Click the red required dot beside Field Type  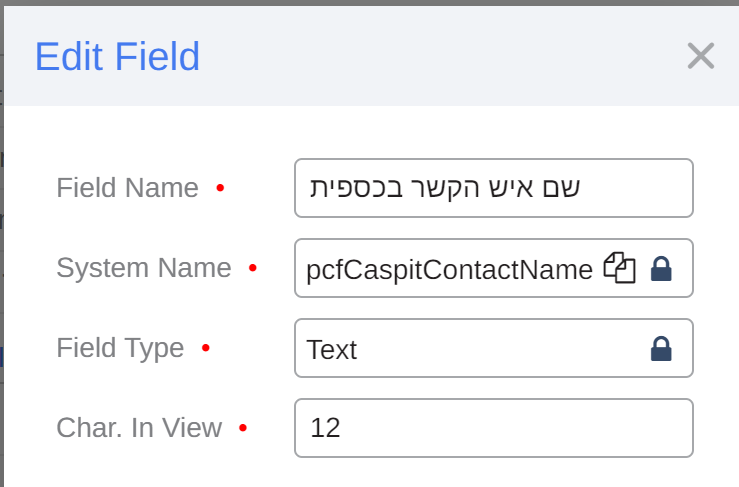[205, 348]
